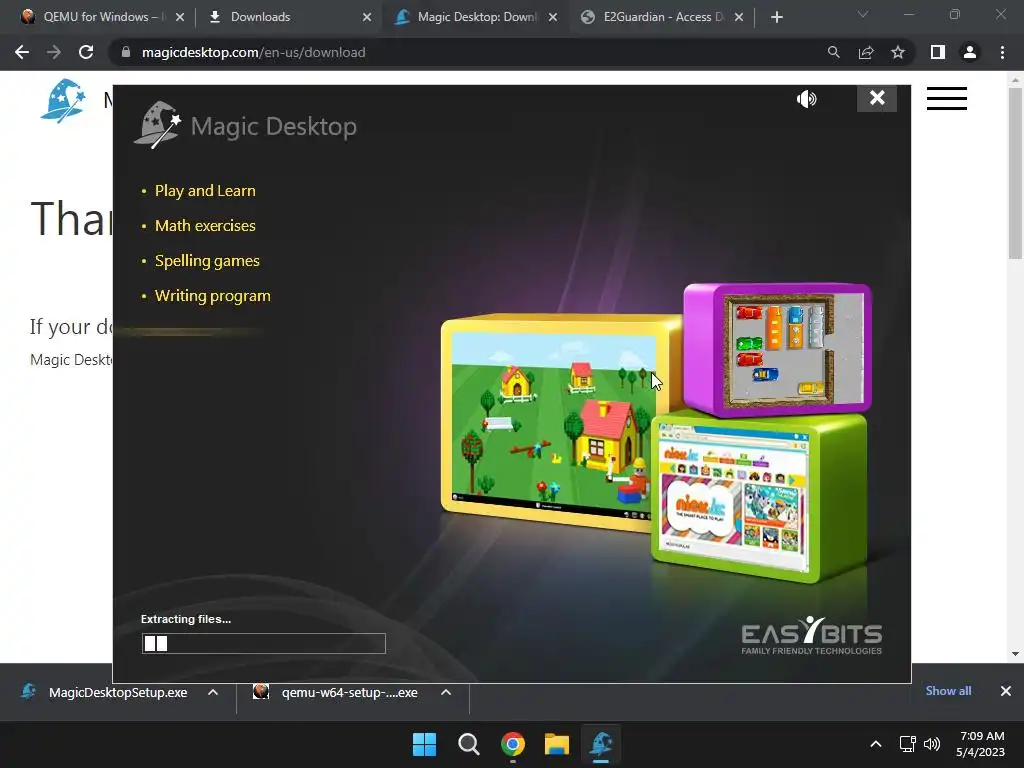Image resolution: width=1024 pixels, height=768 pixels.
Task: Open the zoom magnifier in address bar
Action: (x=833, y=52)
